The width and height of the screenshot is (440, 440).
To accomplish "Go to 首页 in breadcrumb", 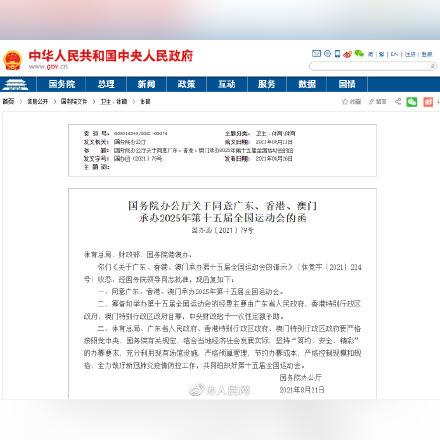I will (8, 101).
